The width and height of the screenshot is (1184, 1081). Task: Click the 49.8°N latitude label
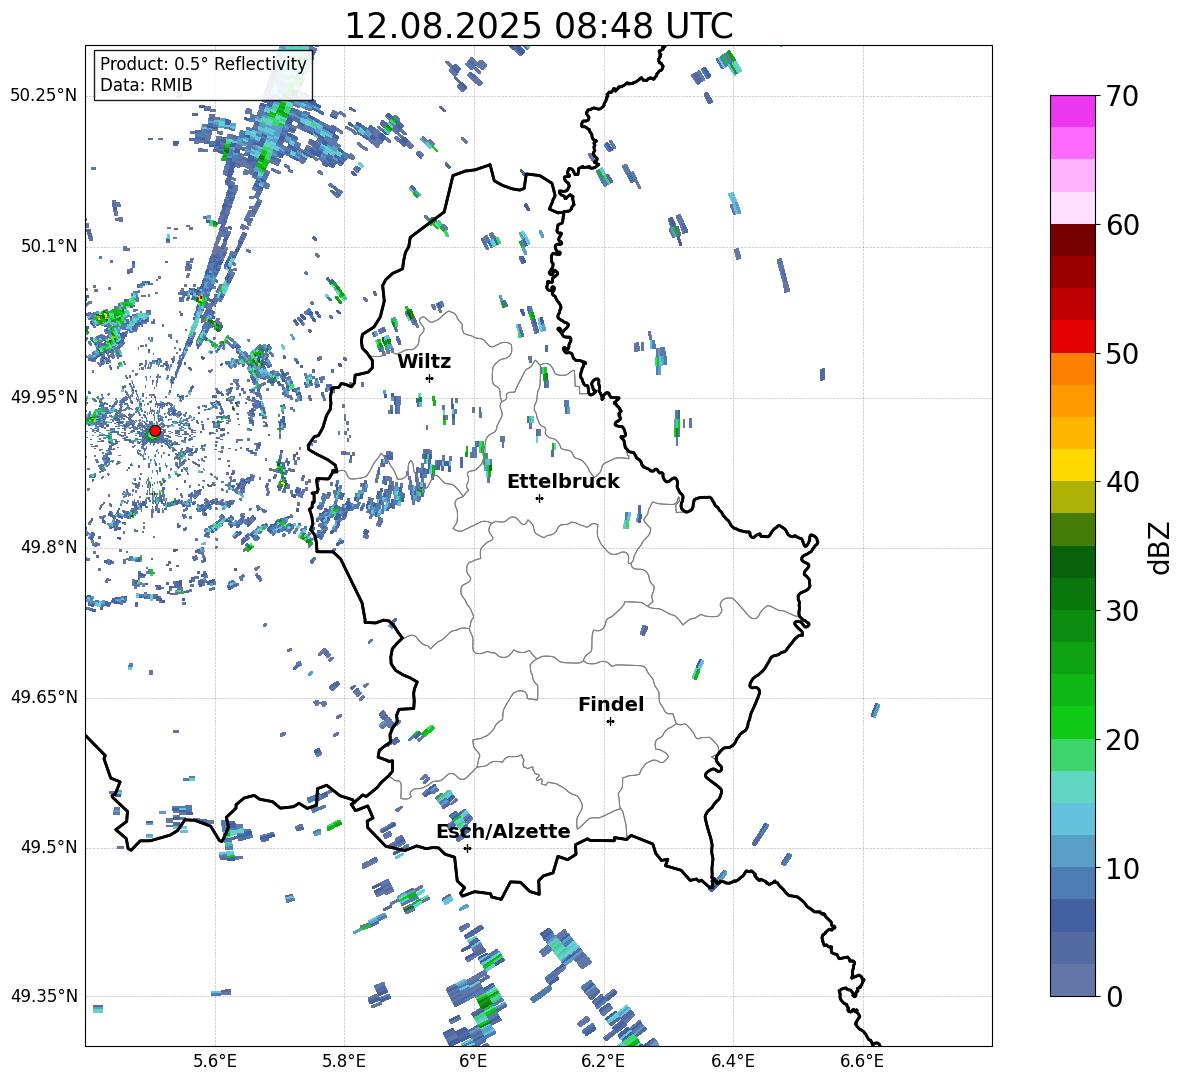click(x=49, y=547)
